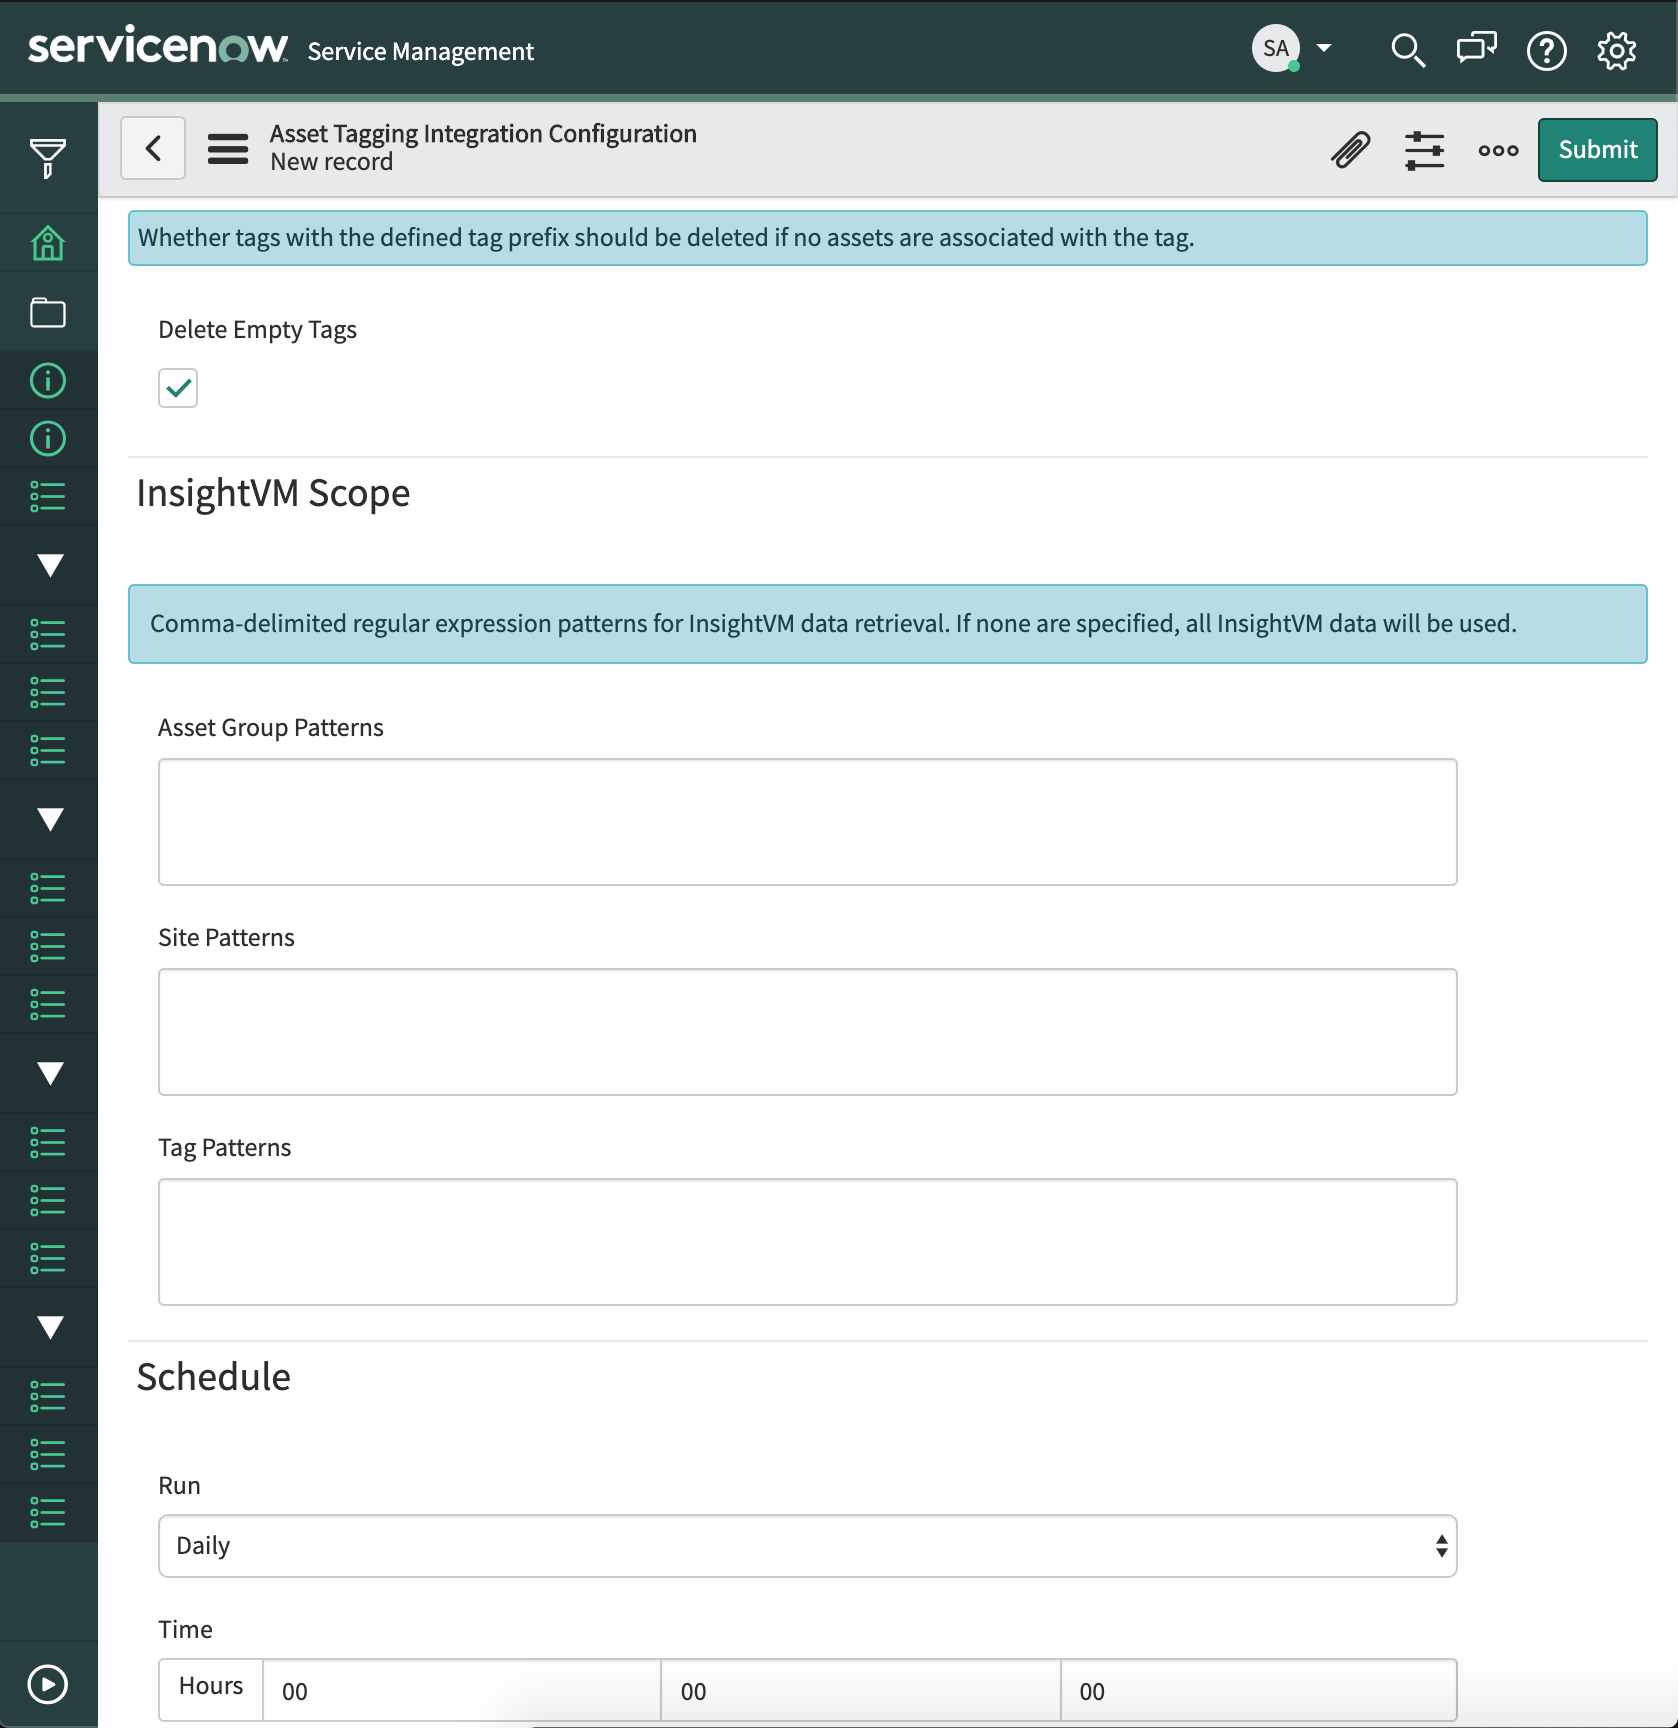The image size is (1678, 1728).
Task: Collapse the first sidebar section triangle
Action: 49,565
